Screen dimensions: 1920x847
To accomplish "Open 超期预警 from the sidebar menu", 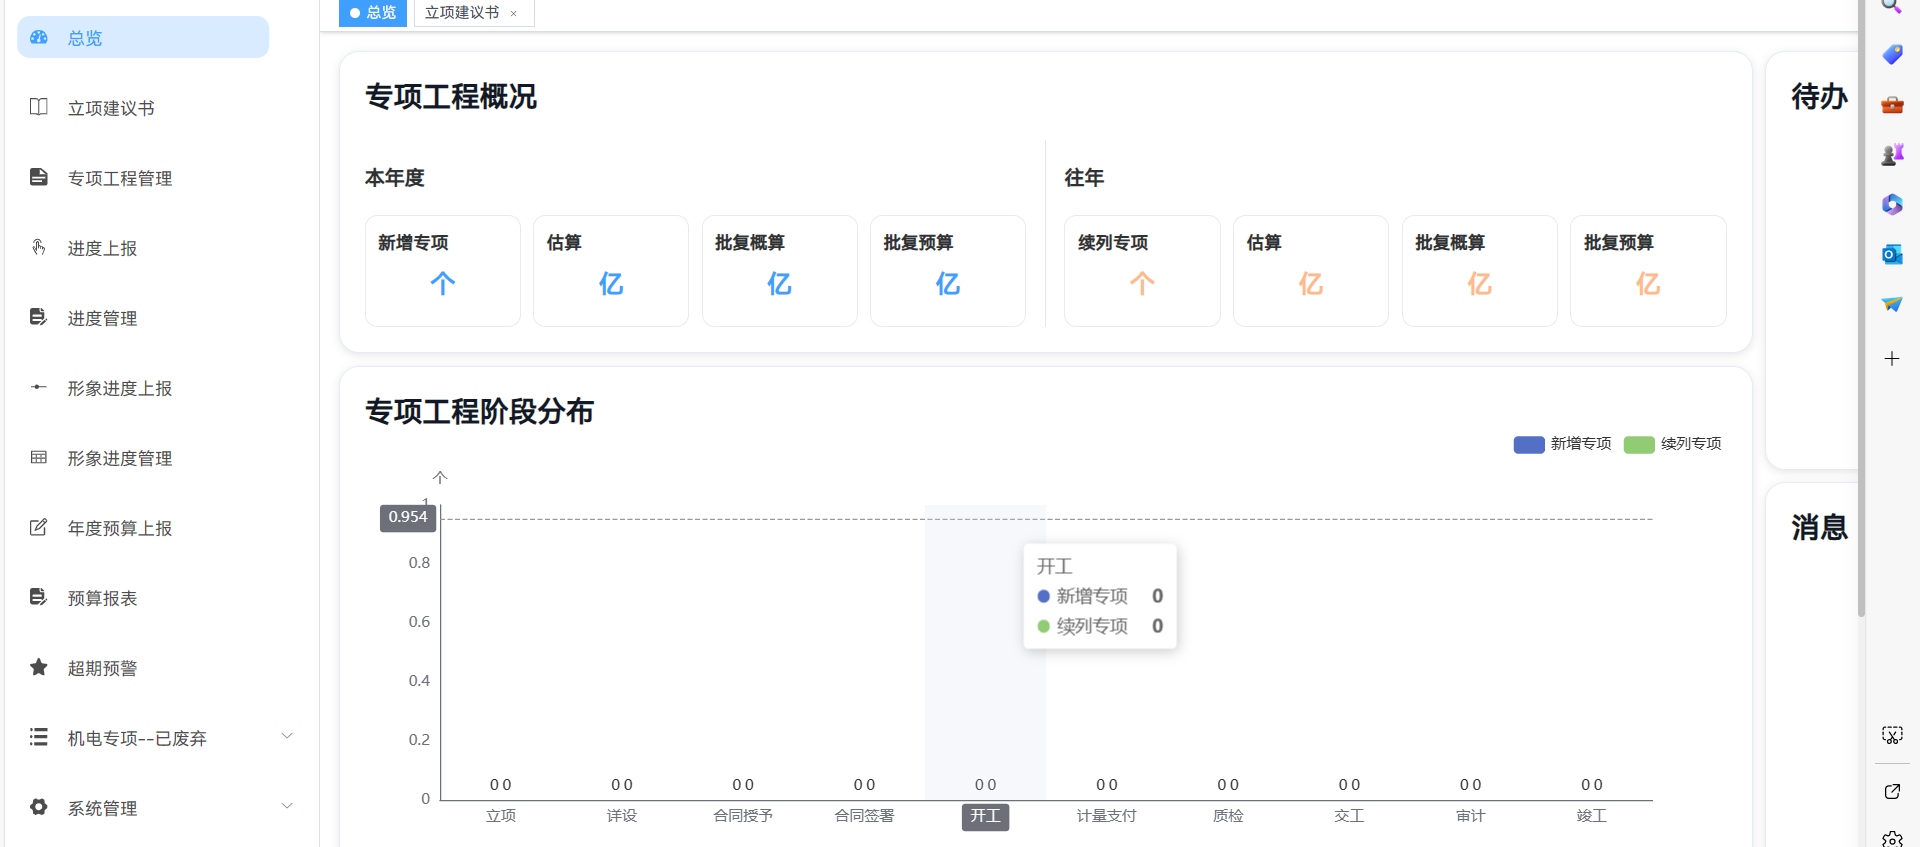I will click(102, 668).
